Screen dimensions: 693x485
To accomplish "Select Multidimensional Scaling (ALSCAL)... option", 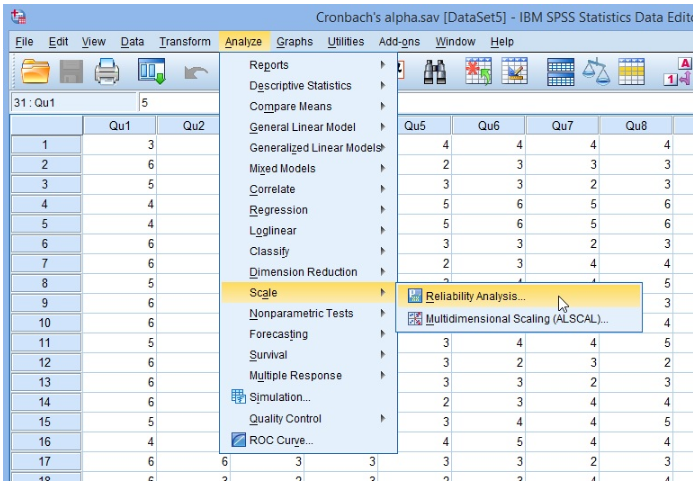I will click(519, 319).
